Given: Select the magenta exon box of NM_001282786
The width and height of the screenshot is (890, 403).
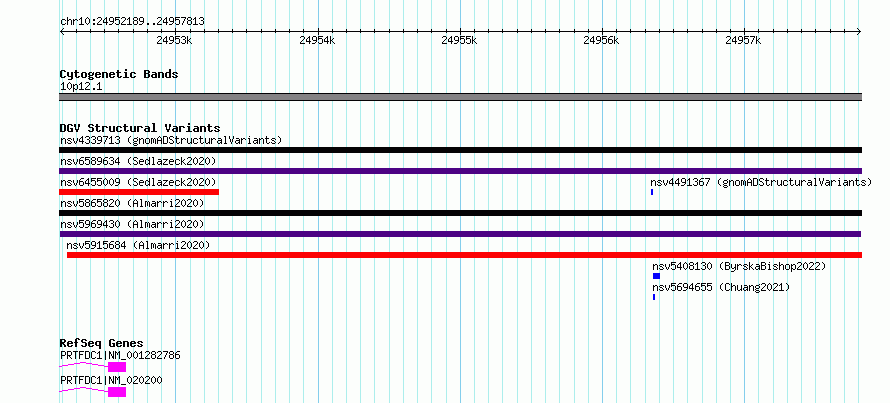Looking at the screenshot, I should tap(117, 367).
